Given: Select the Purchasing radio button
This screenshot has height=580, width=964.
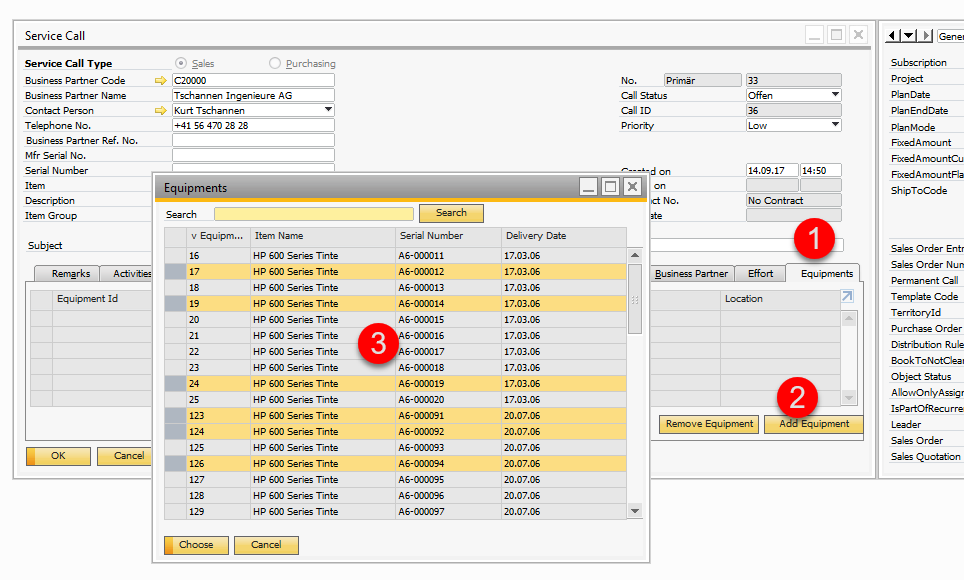Looking at the screenshot, I should (x=275, y=63).
